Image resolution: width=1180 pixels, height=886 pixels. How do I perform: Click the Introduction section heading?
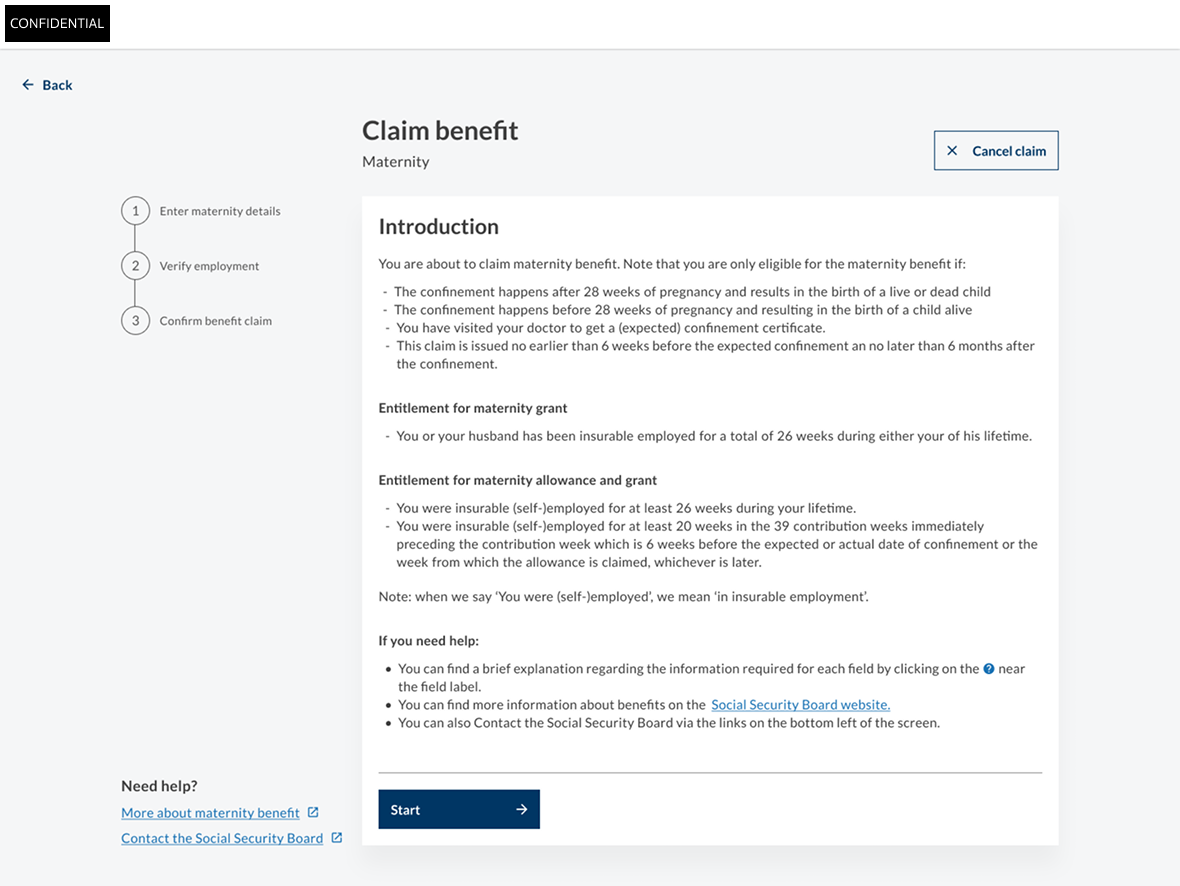coord(438,227)
